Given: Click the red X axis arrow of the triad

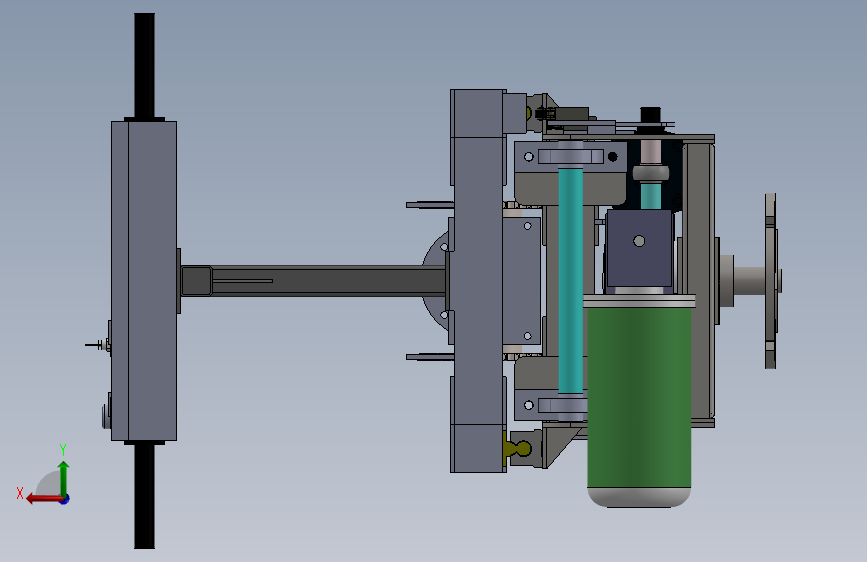Looking at the screenshot, I should tap(44, 499).
